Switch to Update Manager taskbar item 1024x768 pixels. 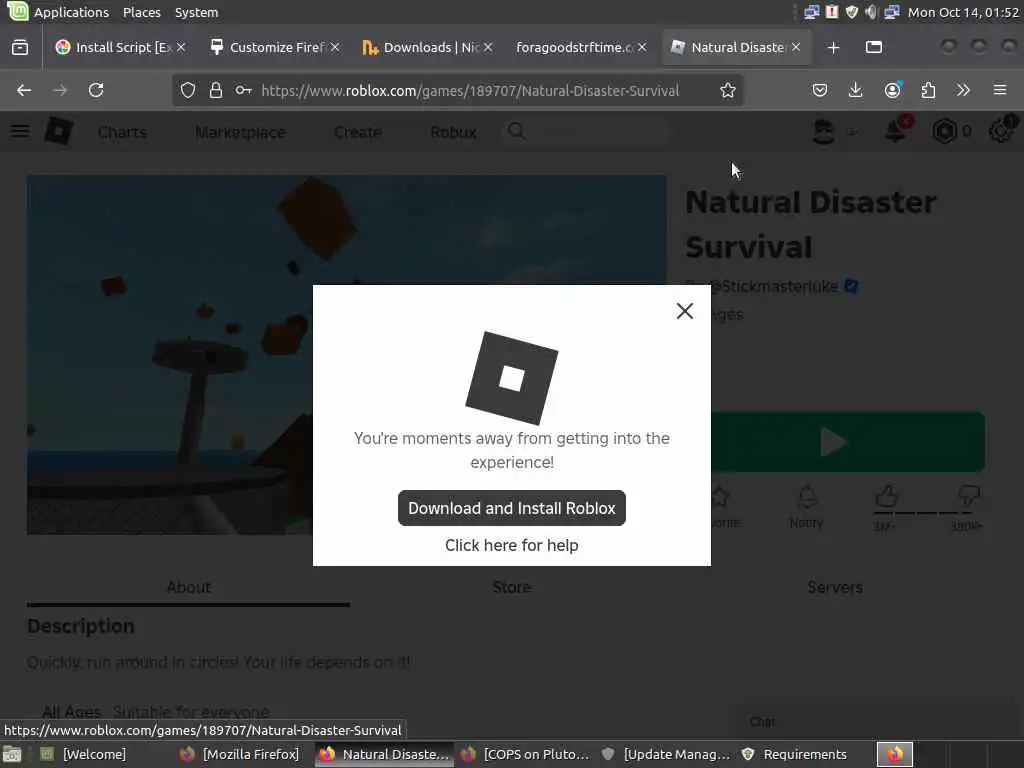(666, 754)
